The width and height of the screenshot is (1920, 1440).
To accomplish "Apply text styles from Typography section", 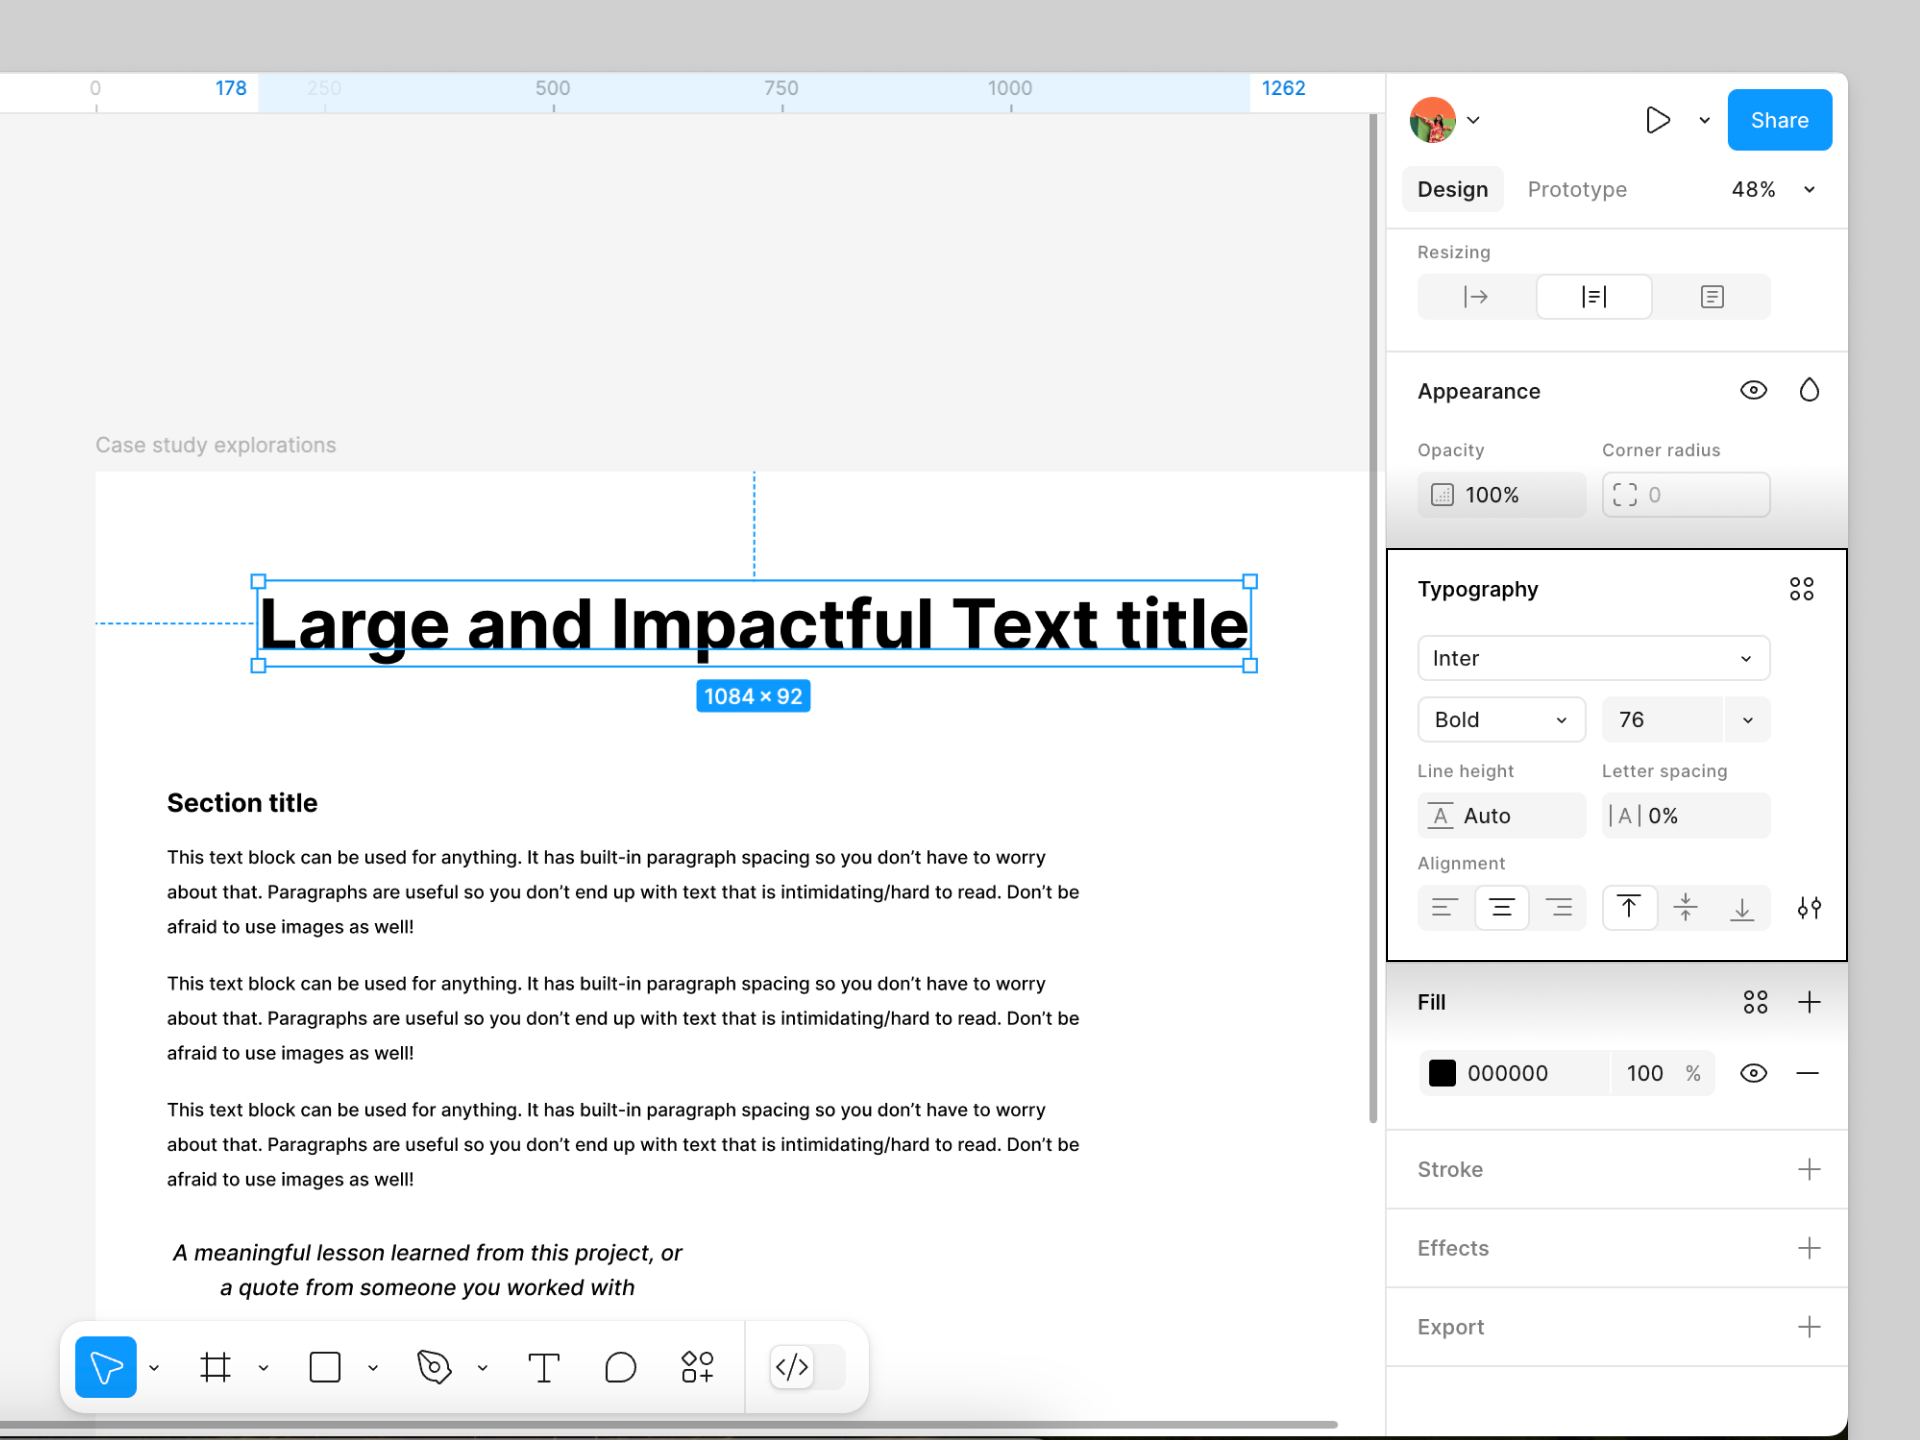I will coord(1801,589).
